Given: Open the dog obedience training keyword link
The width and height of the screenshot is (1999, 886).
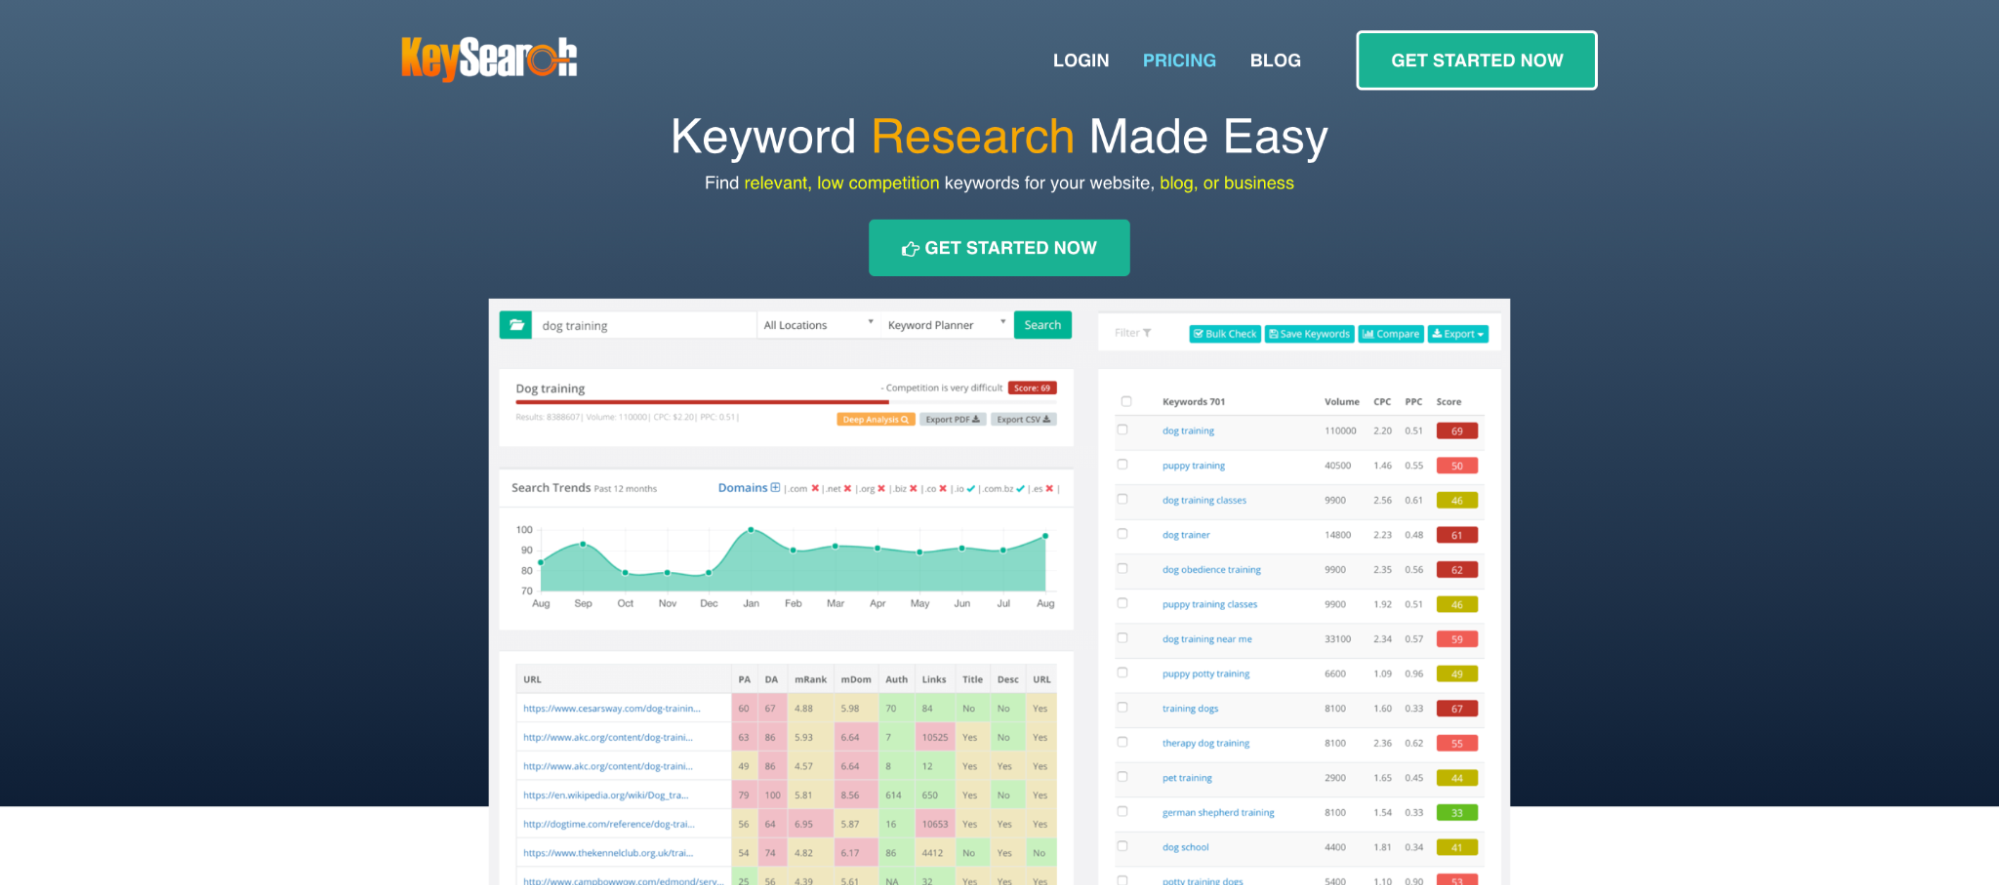Looking at the screenshot, I should click(x=1211, y=570).
